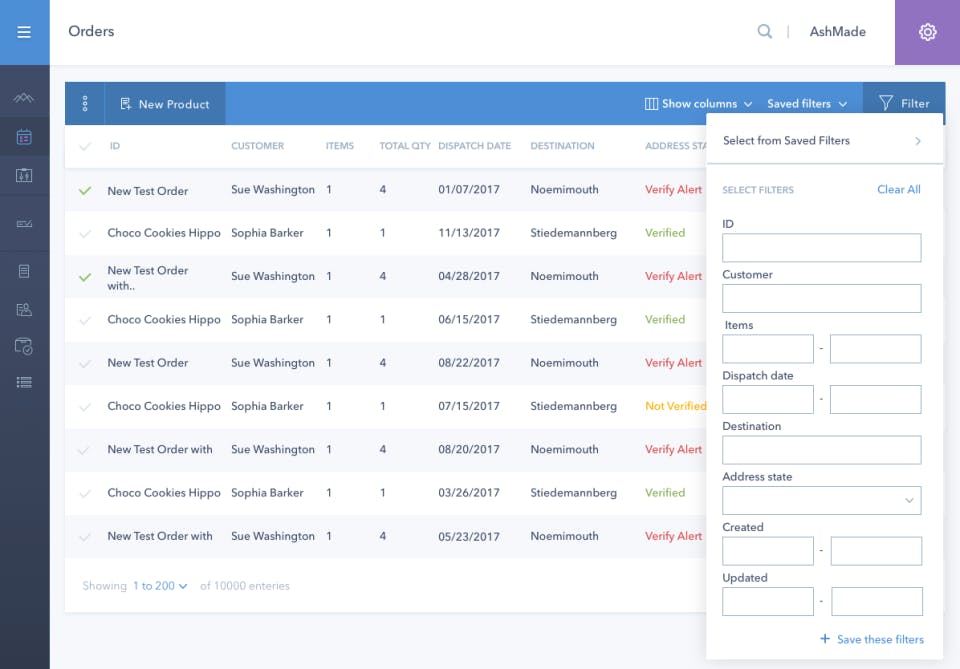The image size is (960, 669).
Task: Open the contacts sidebar icon
Action: tap(24, 309)
